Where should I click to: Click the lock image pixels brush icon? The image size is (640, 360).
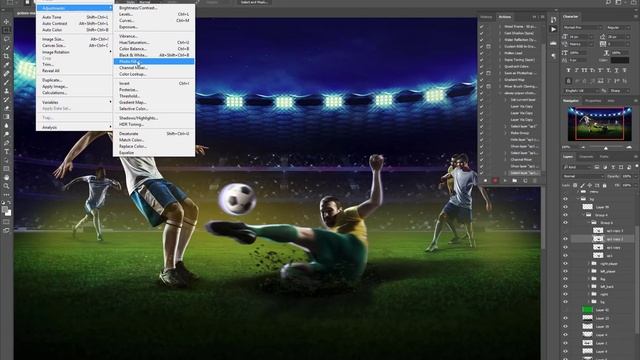[582, 185]
